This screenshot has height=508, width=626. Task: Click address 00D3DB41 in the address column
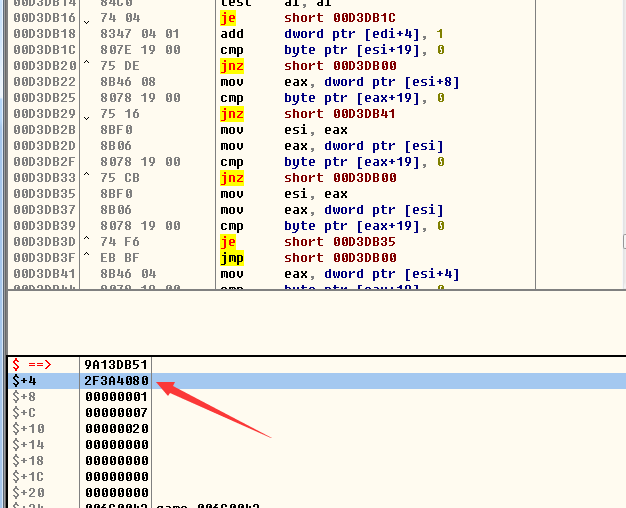pos(44,274)
